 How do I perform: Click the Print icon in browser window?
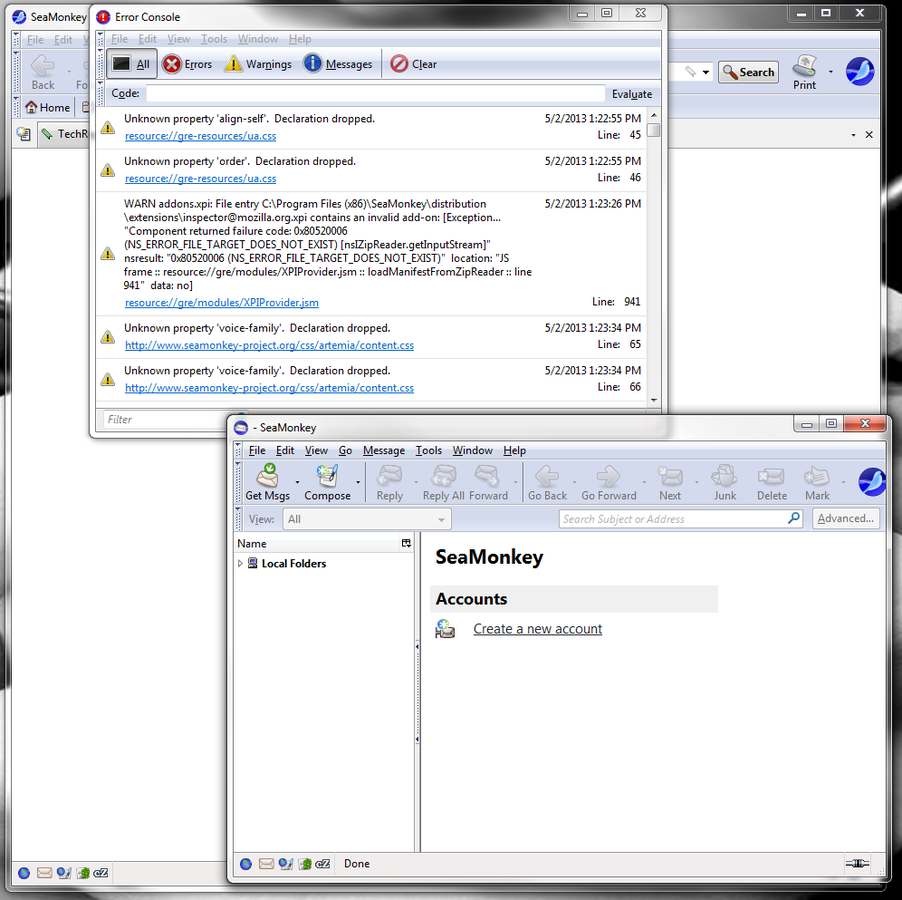(804, 66)
